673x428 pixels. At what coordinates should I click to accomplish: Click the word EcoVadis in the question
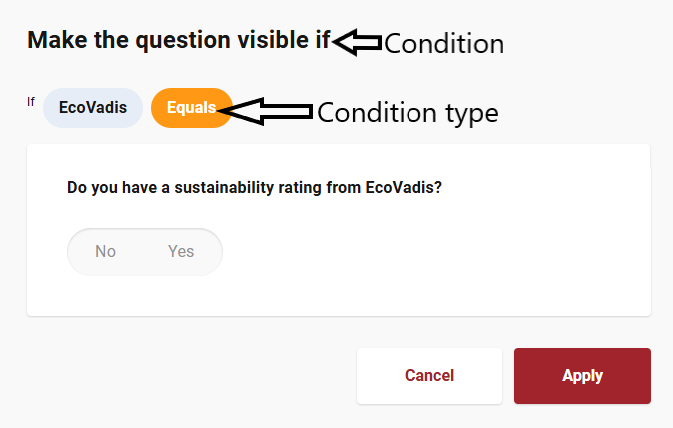click(404, 186)
